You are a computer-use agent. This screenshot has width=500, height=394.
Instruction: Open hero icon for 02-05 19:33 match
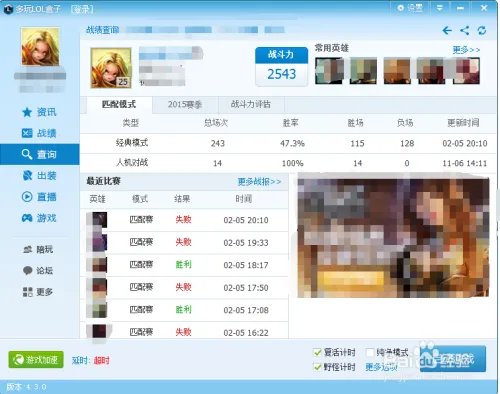pos(97,242)
